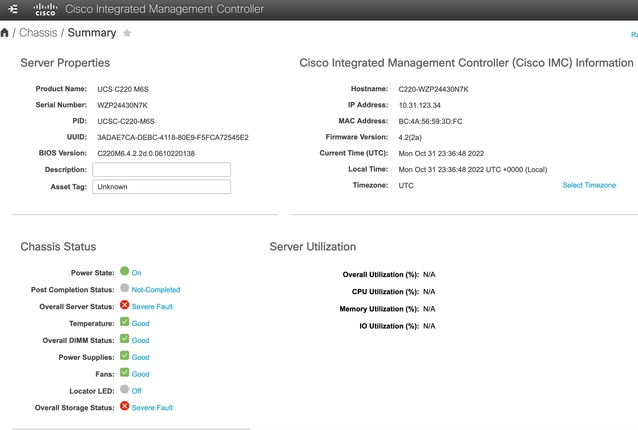Open the Temperature Good link
638x430 pixels.
pos(140,323)
